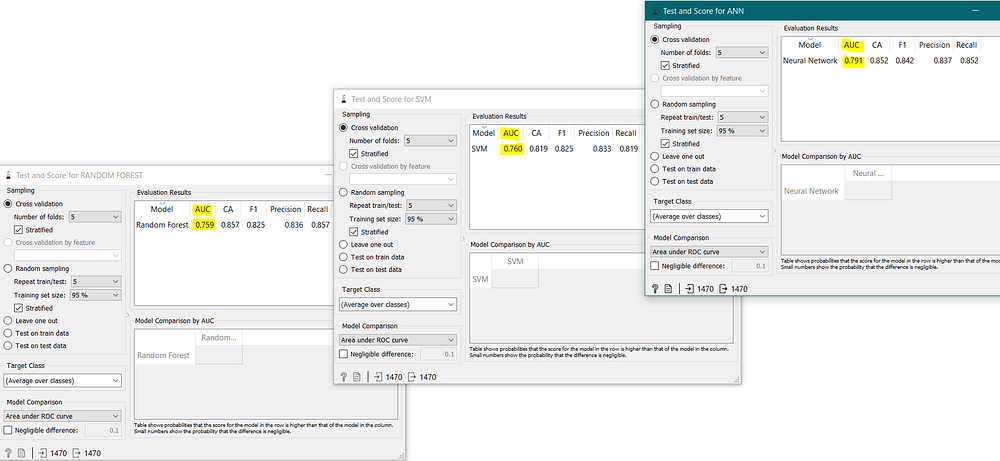Screen dimensions: 1000x461
Task: Sort by Precision column in ANN results
Action: pyautogui.click(x=934, y=45)
